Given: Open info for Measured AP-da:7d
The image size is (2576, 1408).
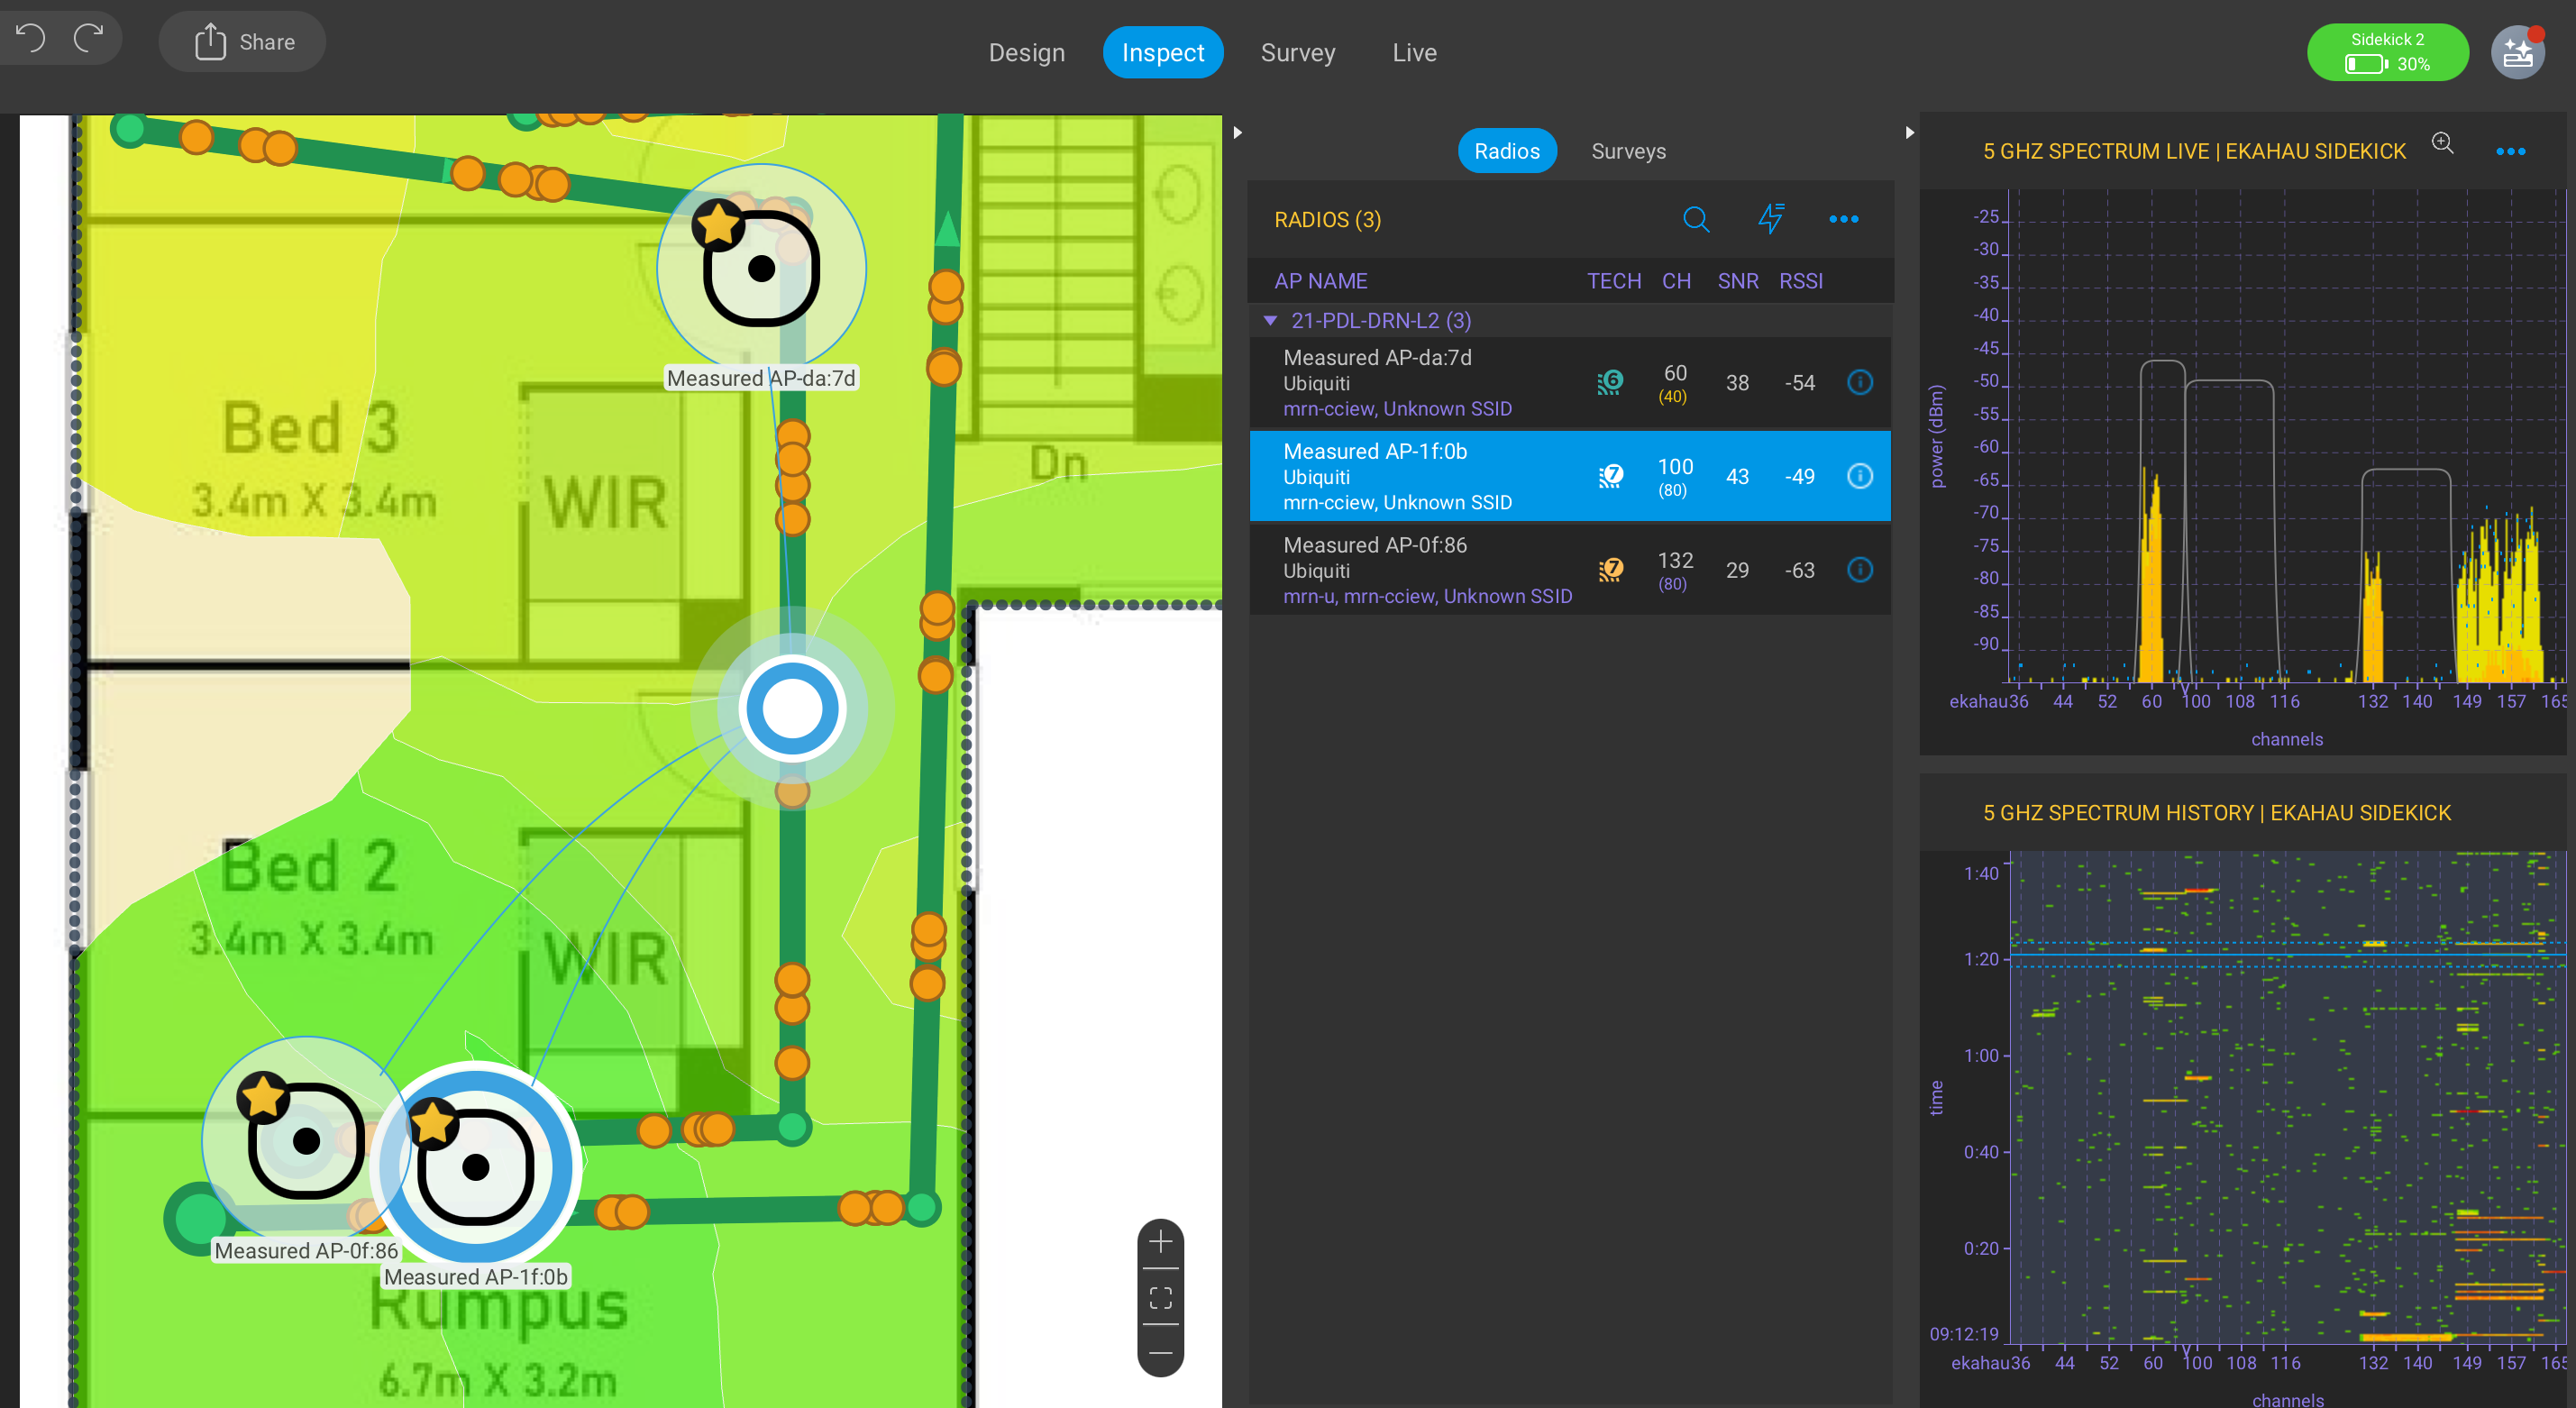Looking at the screenshot, I should tap(1859, 382).
